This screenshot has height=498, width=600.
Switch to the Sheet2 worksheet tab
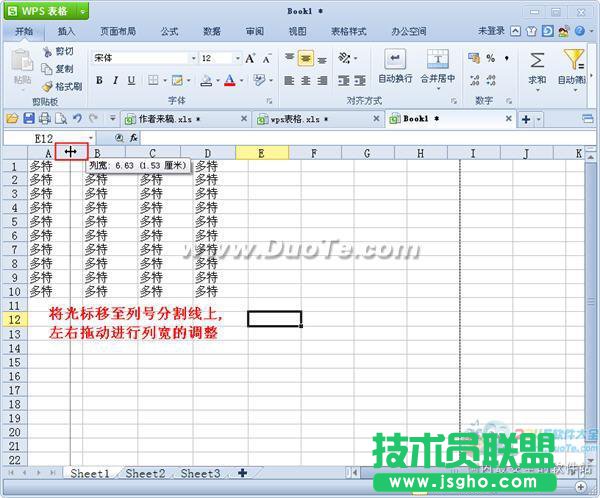tap(145, 474)
